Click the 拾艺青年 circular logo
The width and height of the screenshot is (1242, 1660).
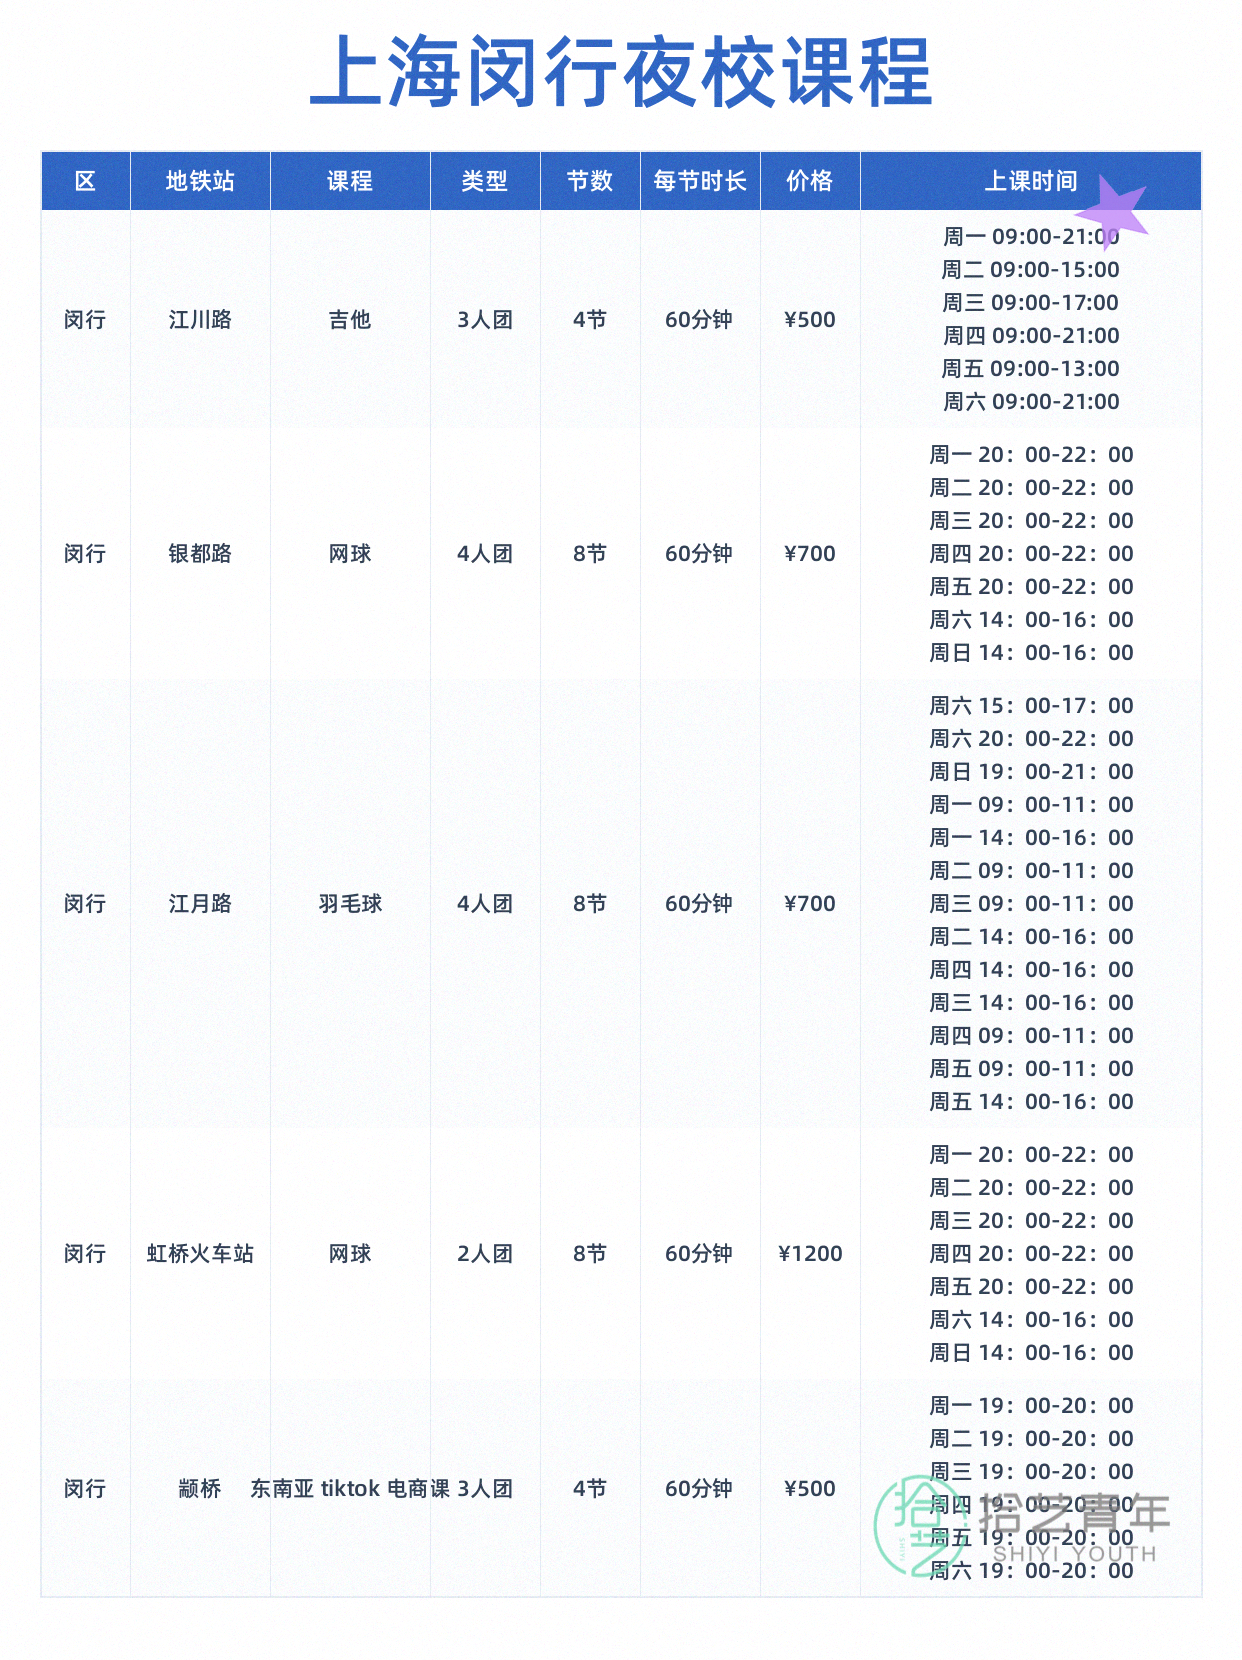coord(916,1525)
